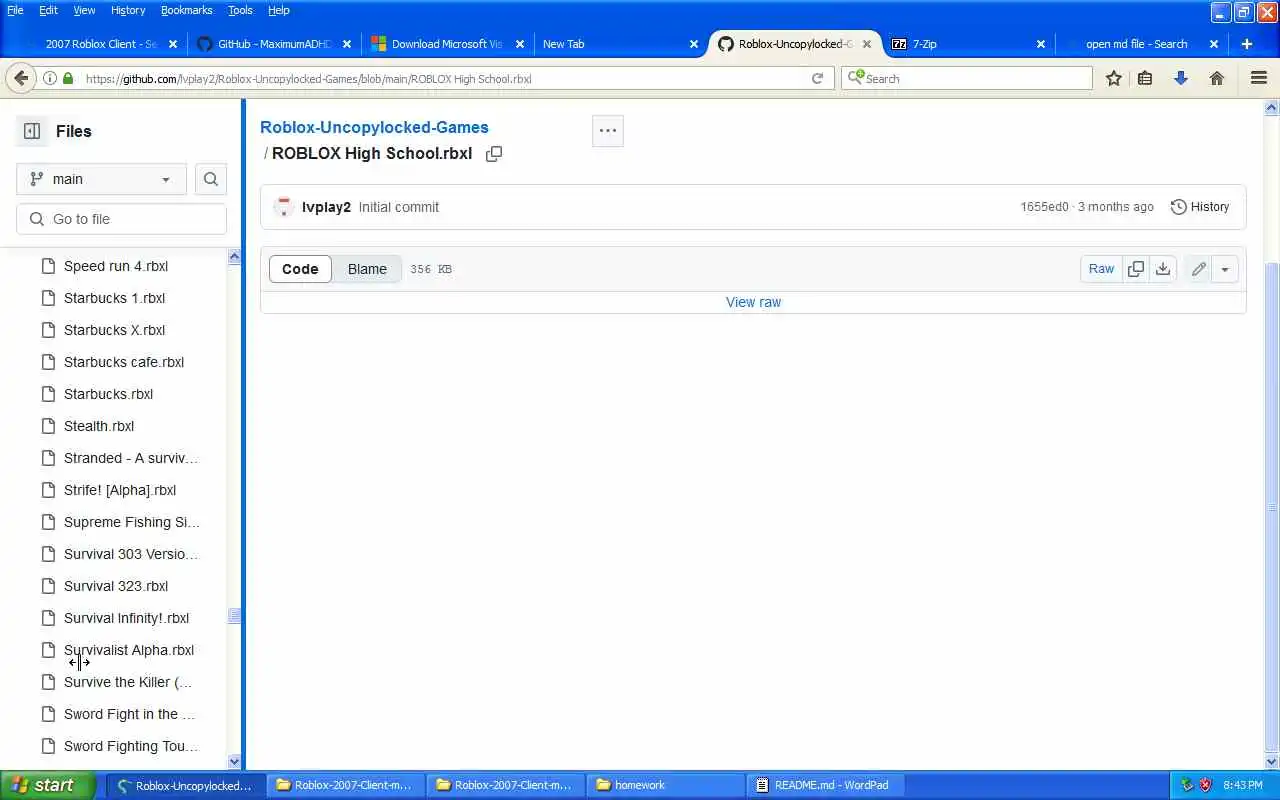Viewport: 1280px width, 800px height.
Task: Open new tab plus button
Action: pos(1247,44)
